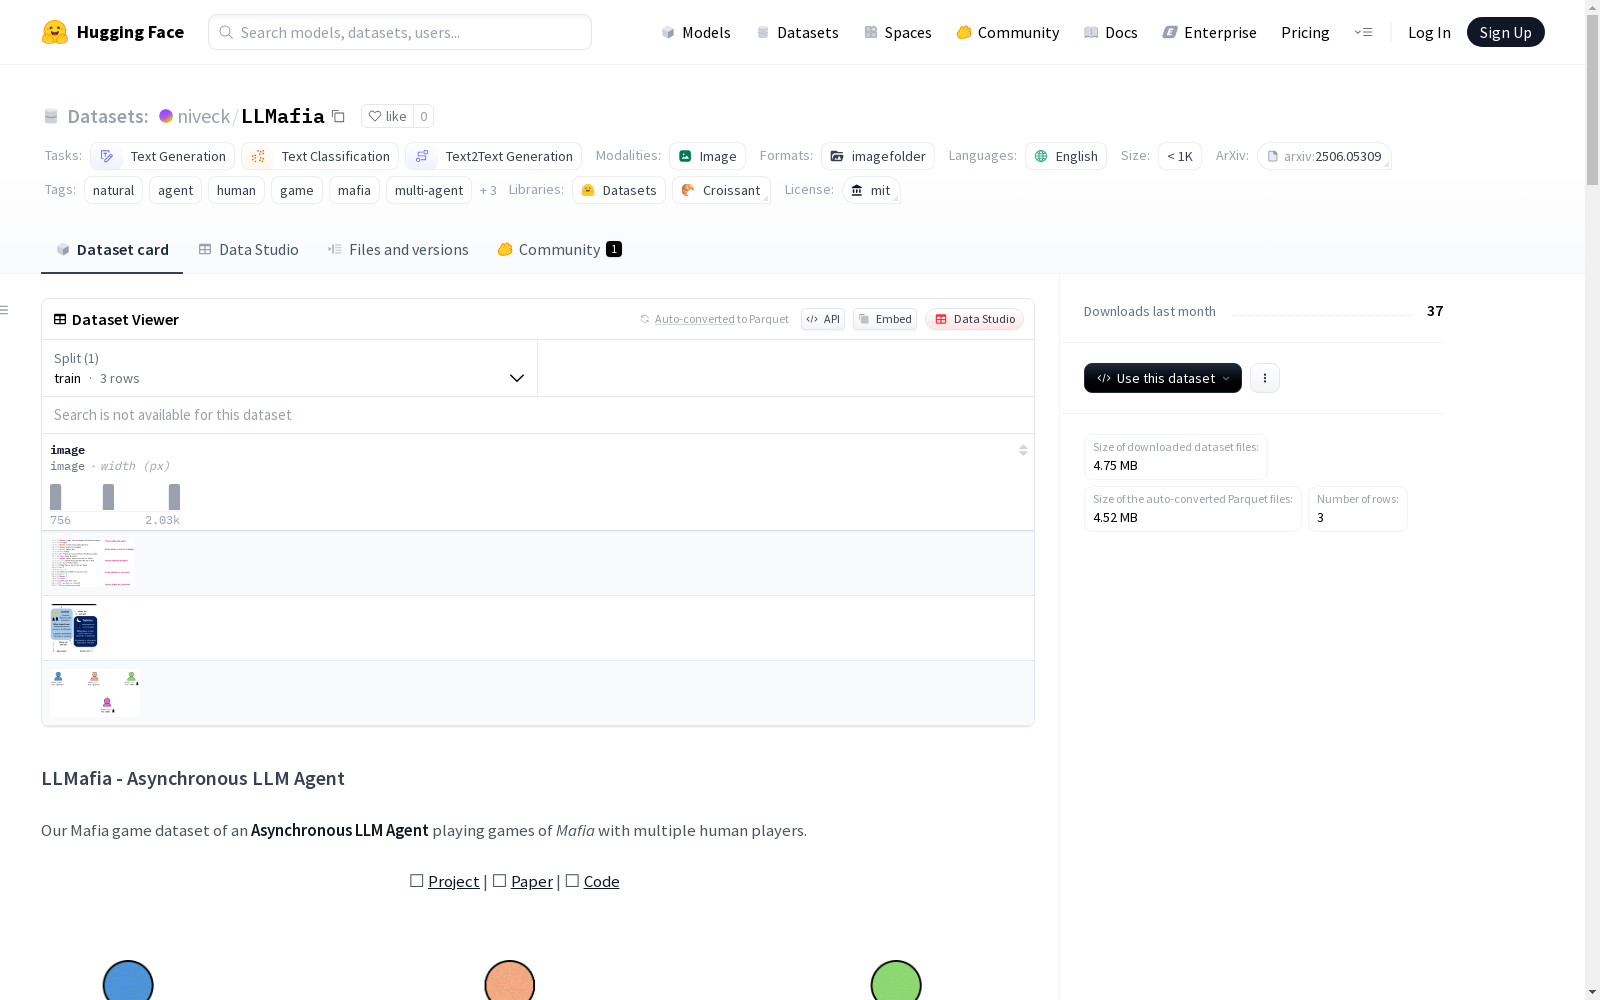Click the search models, datasets, users field
The image size is (1600, 1000).
click(400, 32)
